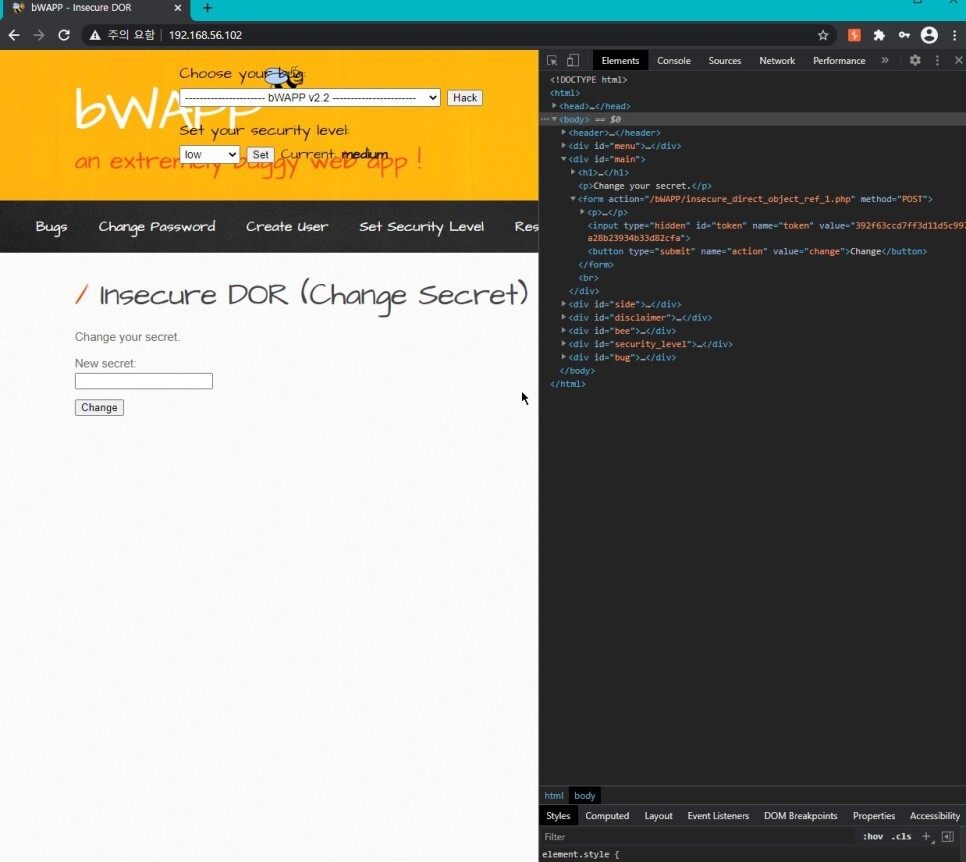Open the Accessibility pane tab

click(x=935, y=816)
